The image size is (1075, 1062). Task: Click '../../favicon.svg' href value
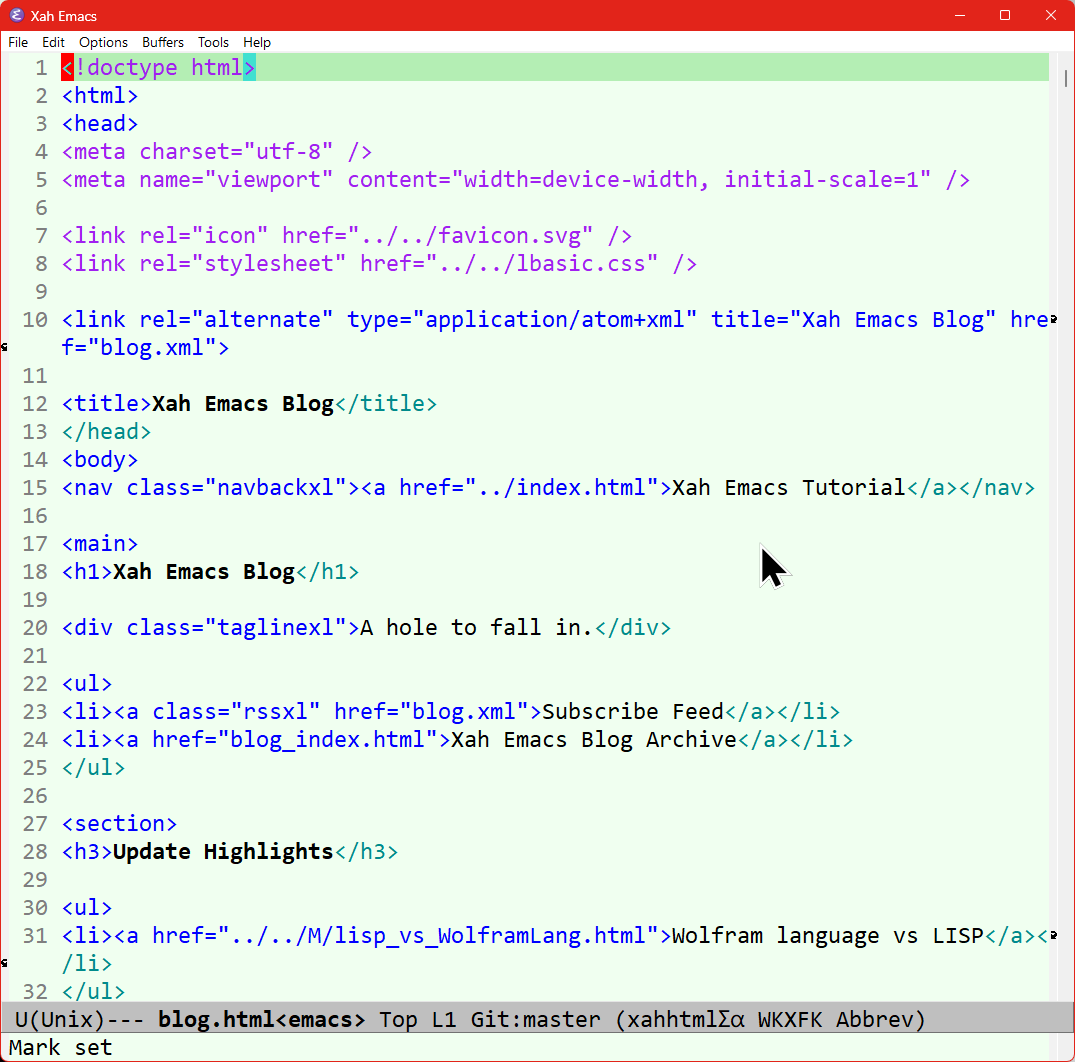pyautogui.click(x=470, y=236)
